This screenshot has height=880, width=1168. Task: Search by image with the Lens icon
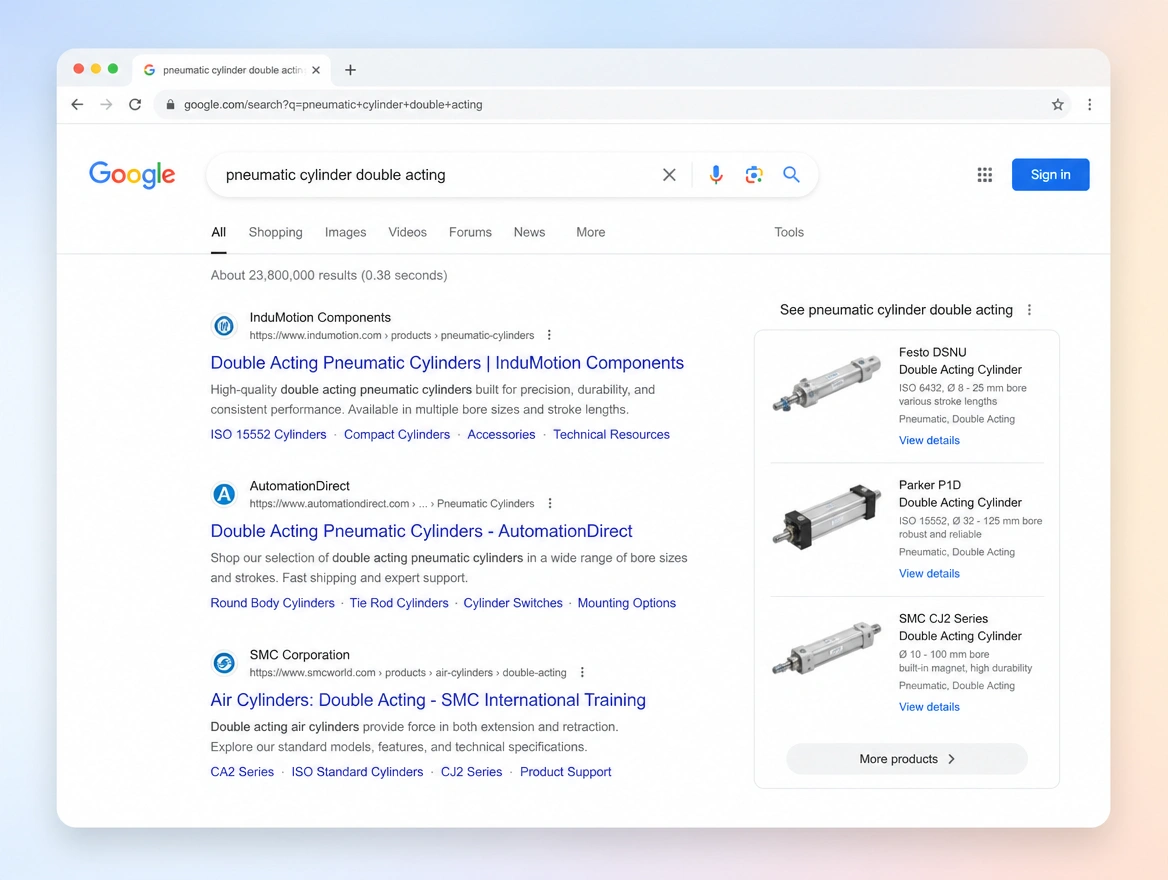(x=753, y=174)
